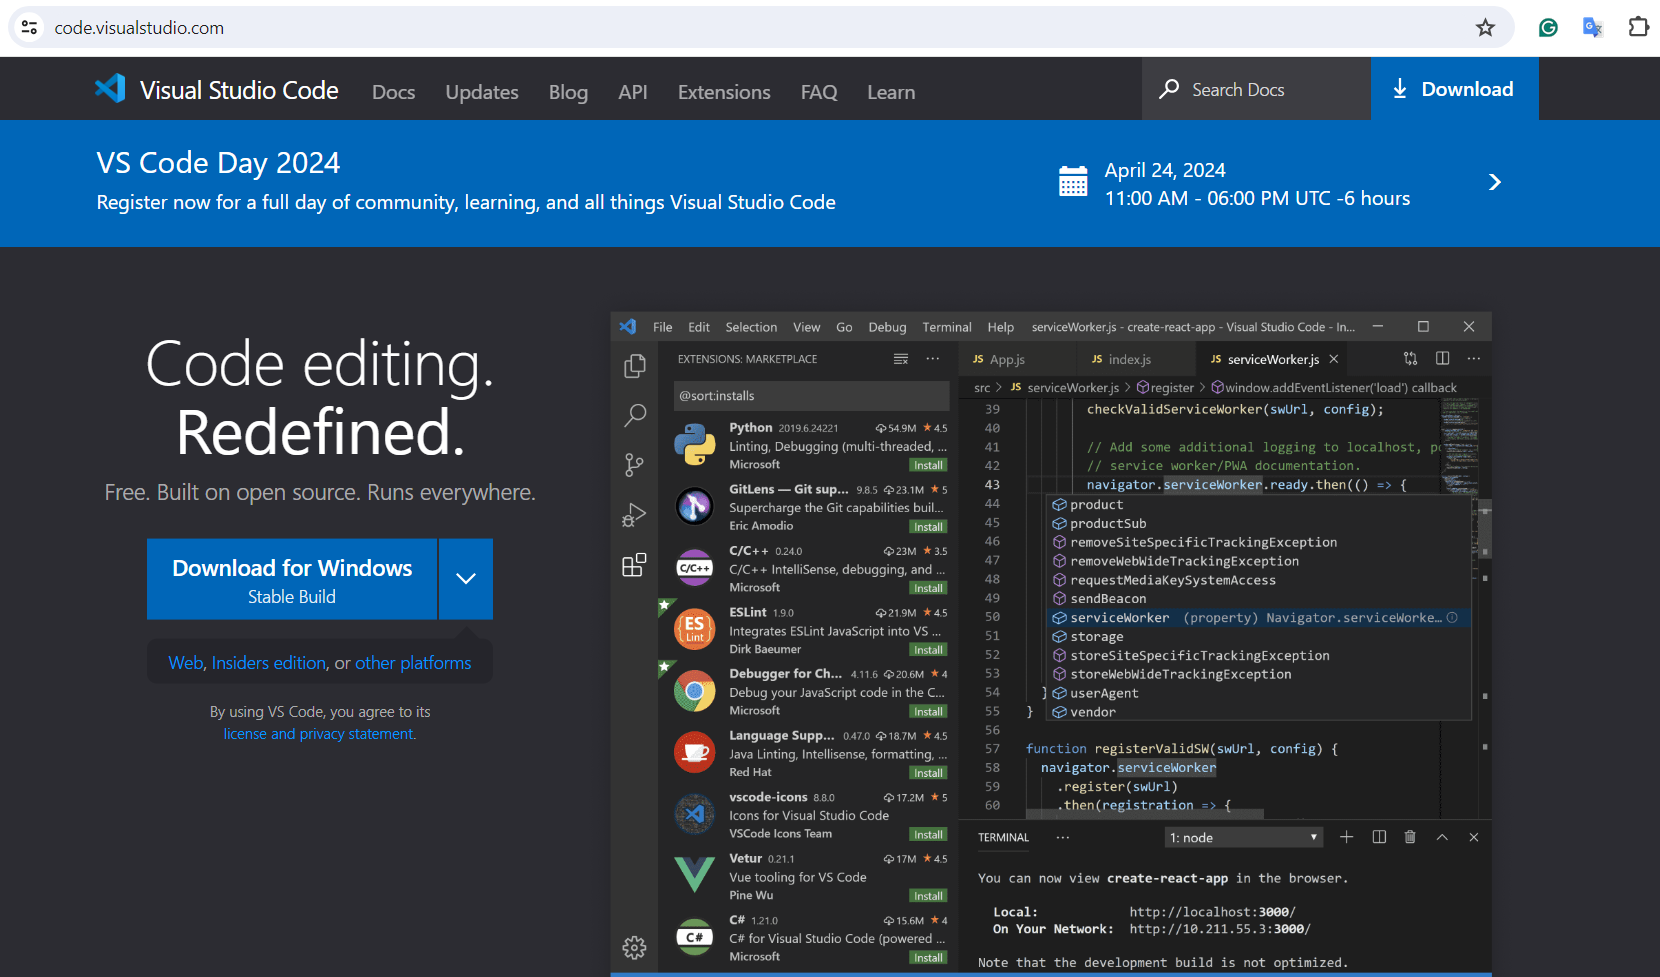Click the Debug menu in editor screenshot

point(887,327)
